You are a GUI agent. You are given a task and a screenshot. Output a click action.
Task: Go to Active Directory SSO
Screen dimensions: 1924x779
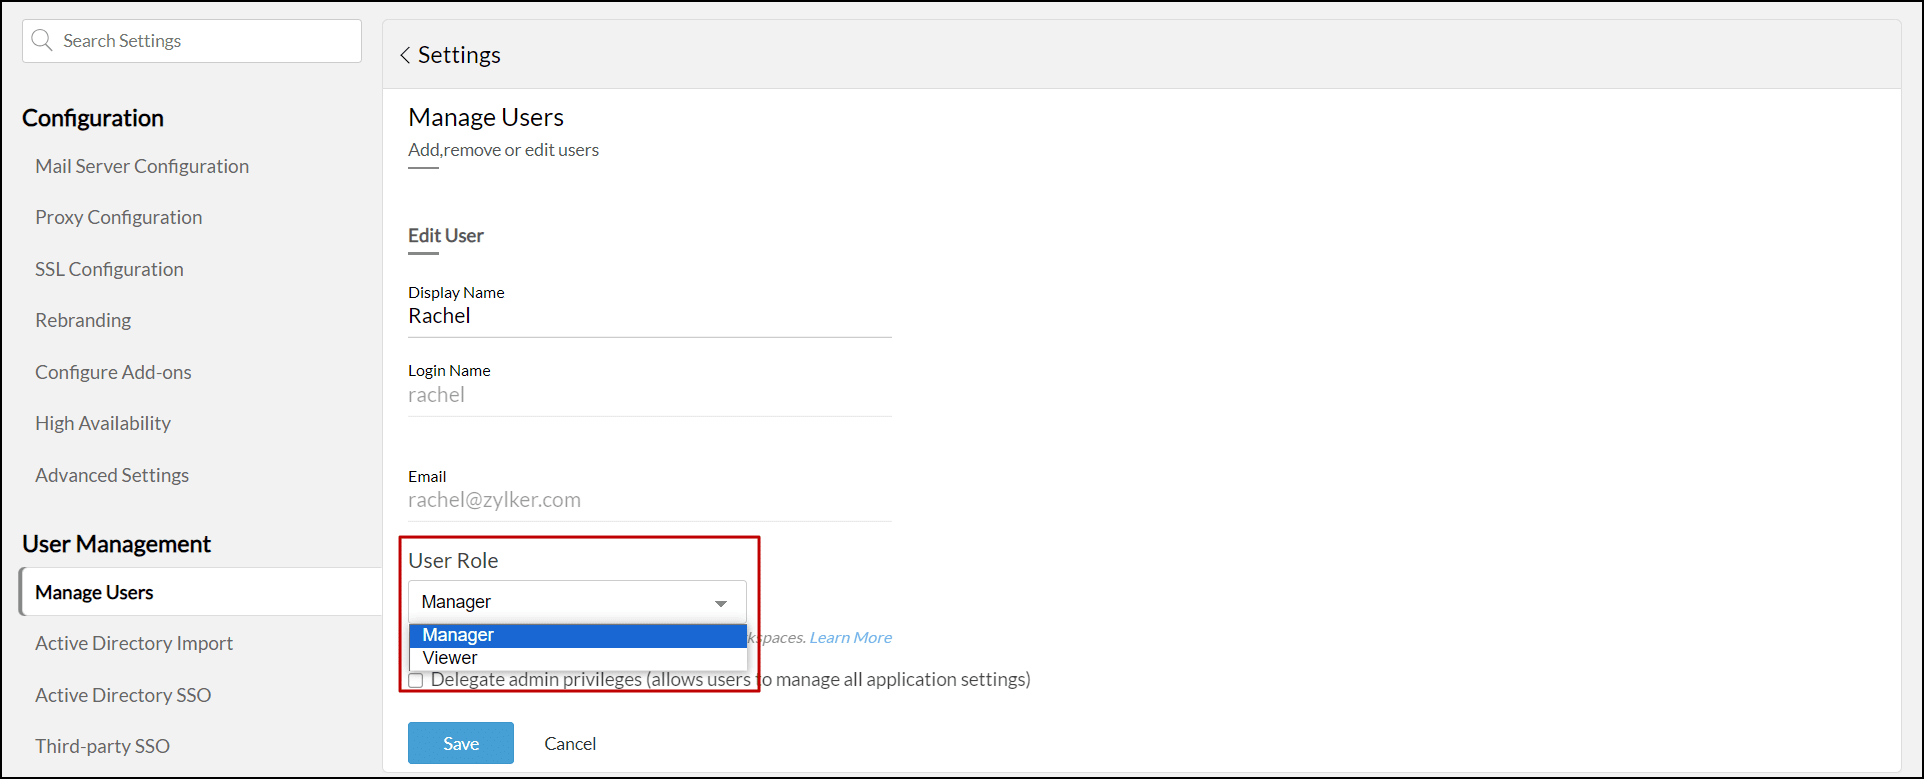(123, 695)
